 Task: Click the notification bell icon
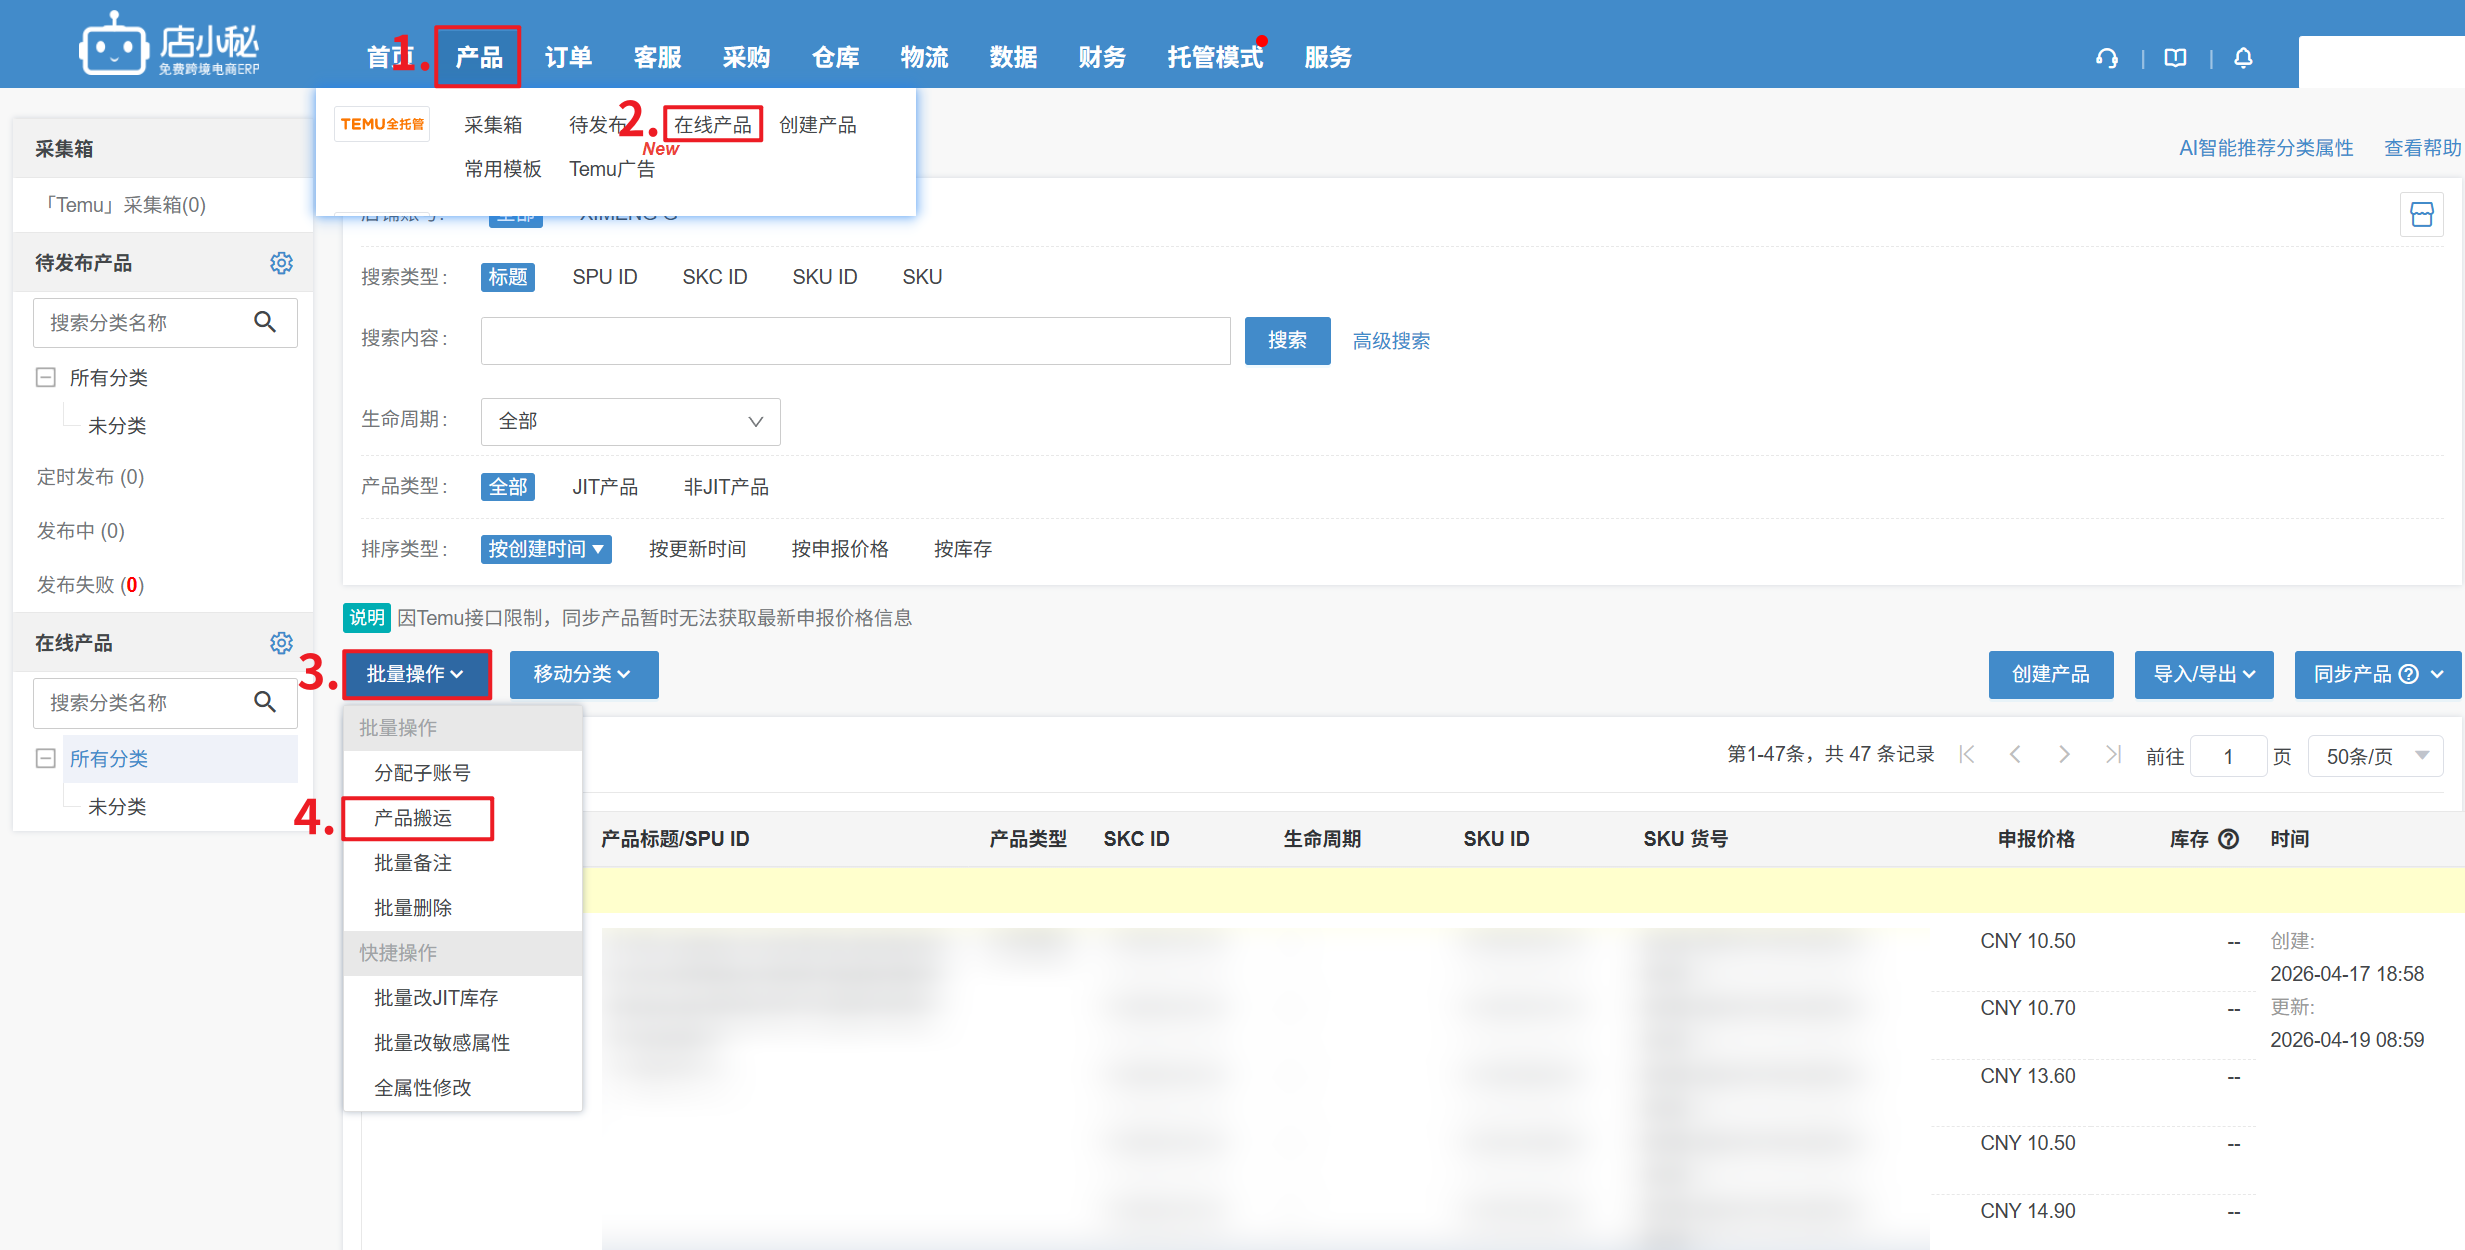2243,58
